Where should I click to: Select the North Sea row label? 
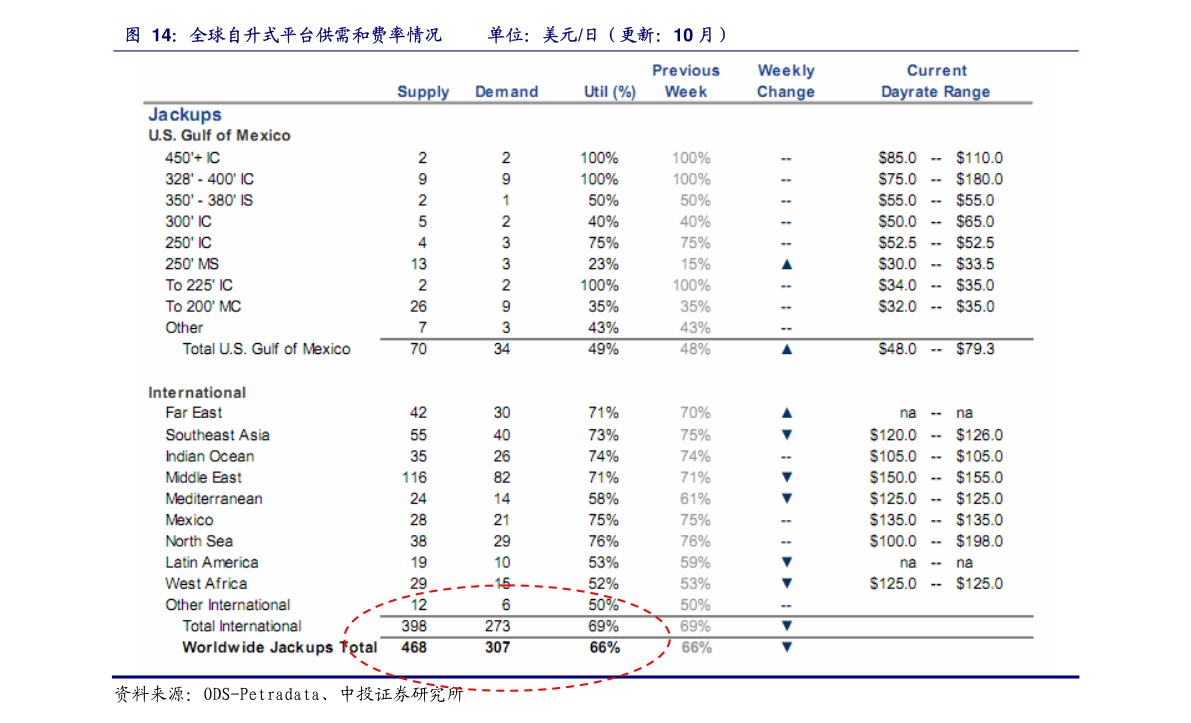coord(199,541)
